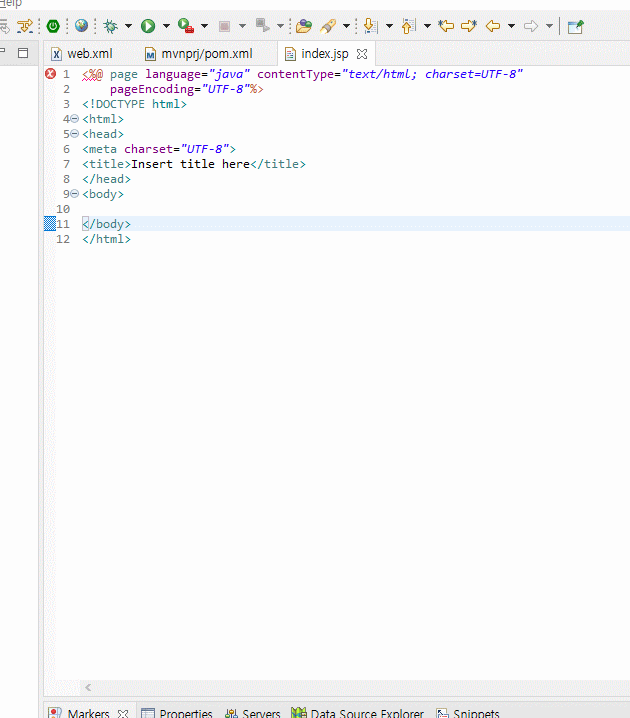Open the internal web browser globe icon
Screen dimensions: 630x718
[x=81, y=26]
